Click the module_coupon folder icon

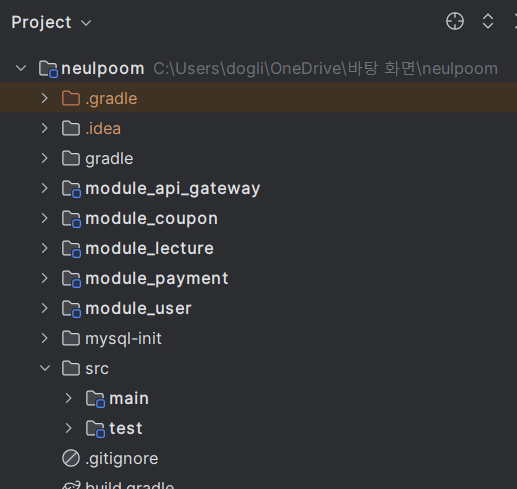coord(71,219)
